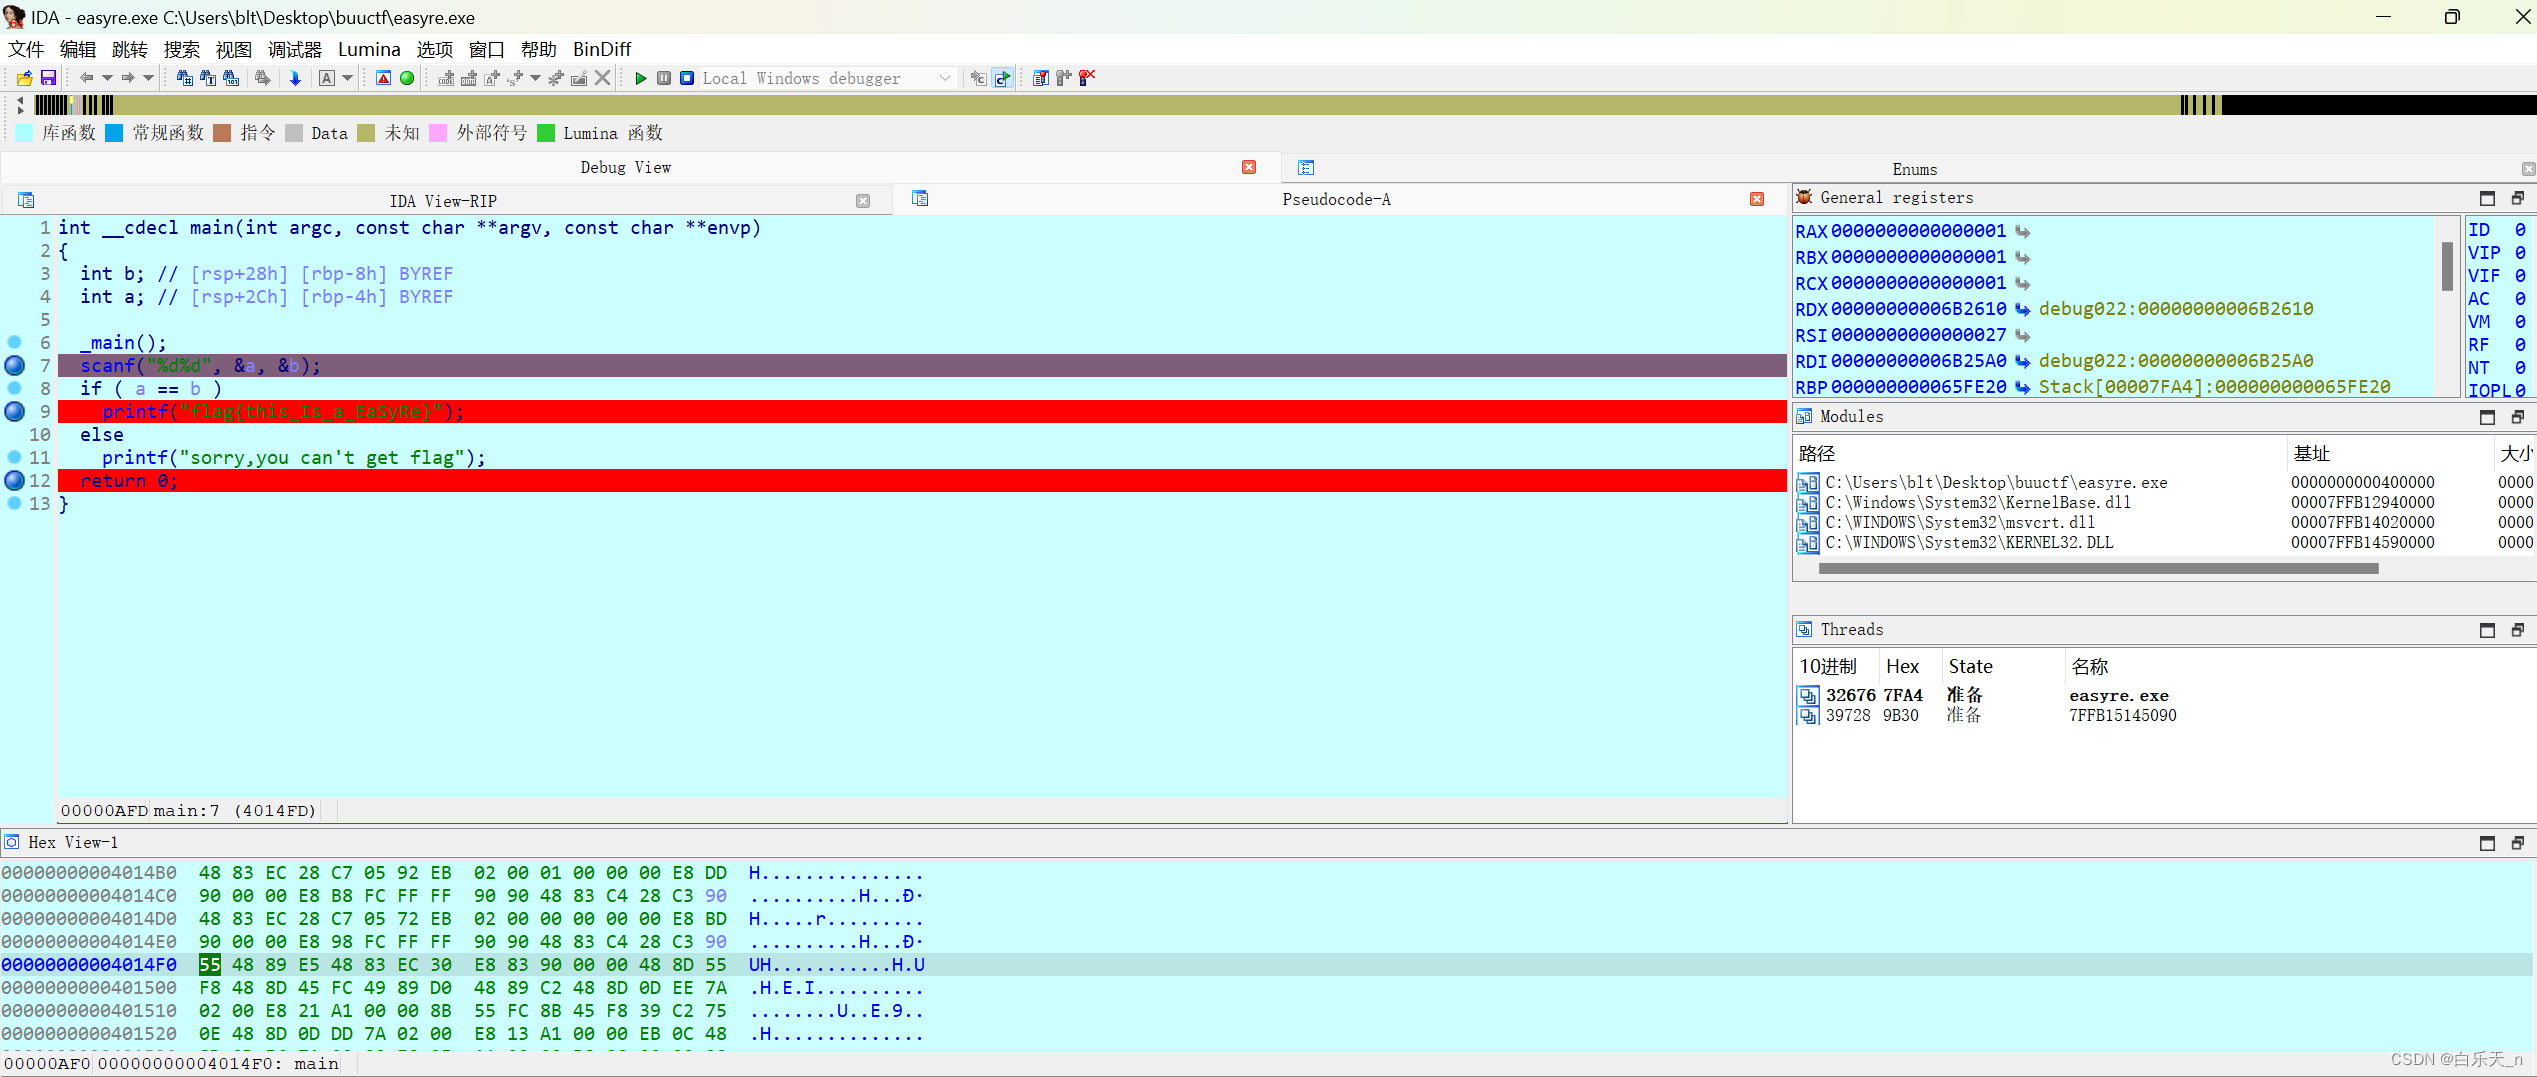Toggle breakpoint on line 8 if statement
This screenshot has width=2537, height=1077.
click(15, 388)
